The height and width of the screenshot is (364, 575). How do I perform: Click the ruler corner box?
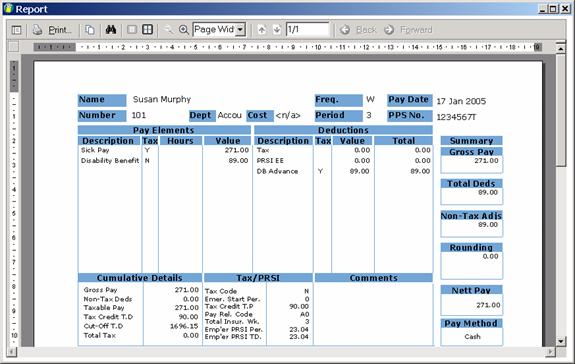click(13, 47)
